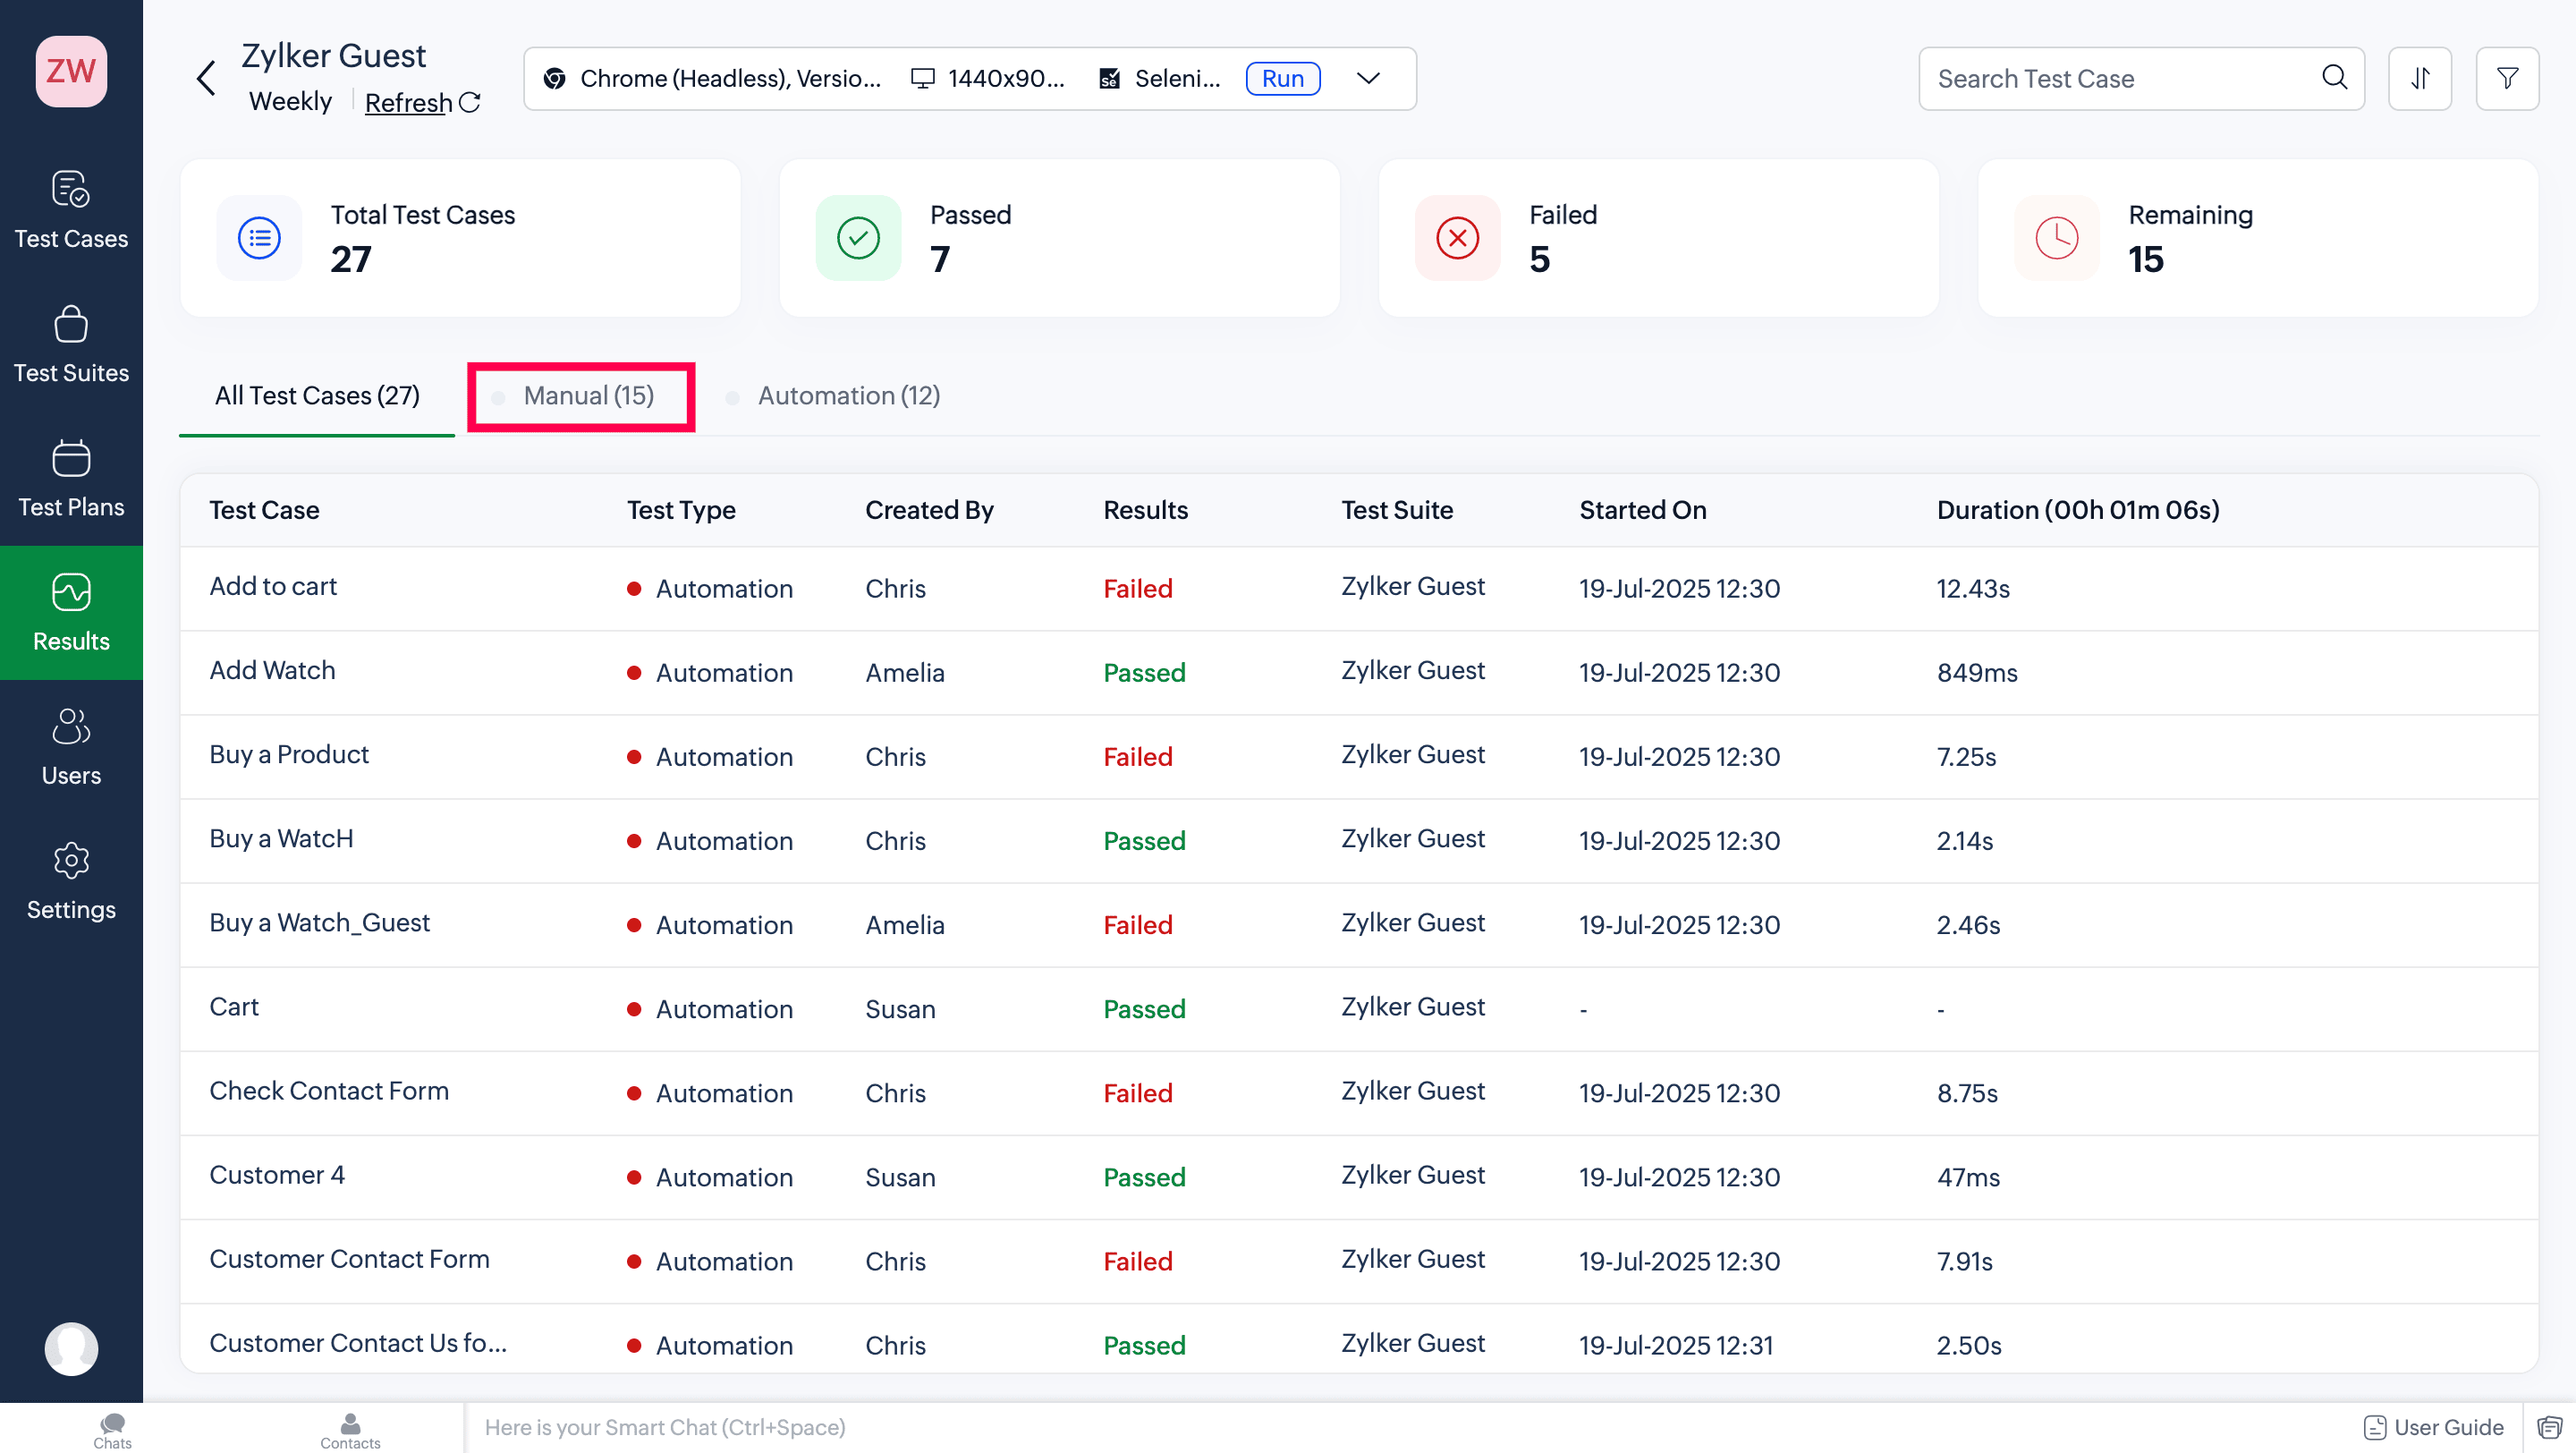Open Test Cases in the sidebar
Screen dimensions: 2576x1453
71,210
